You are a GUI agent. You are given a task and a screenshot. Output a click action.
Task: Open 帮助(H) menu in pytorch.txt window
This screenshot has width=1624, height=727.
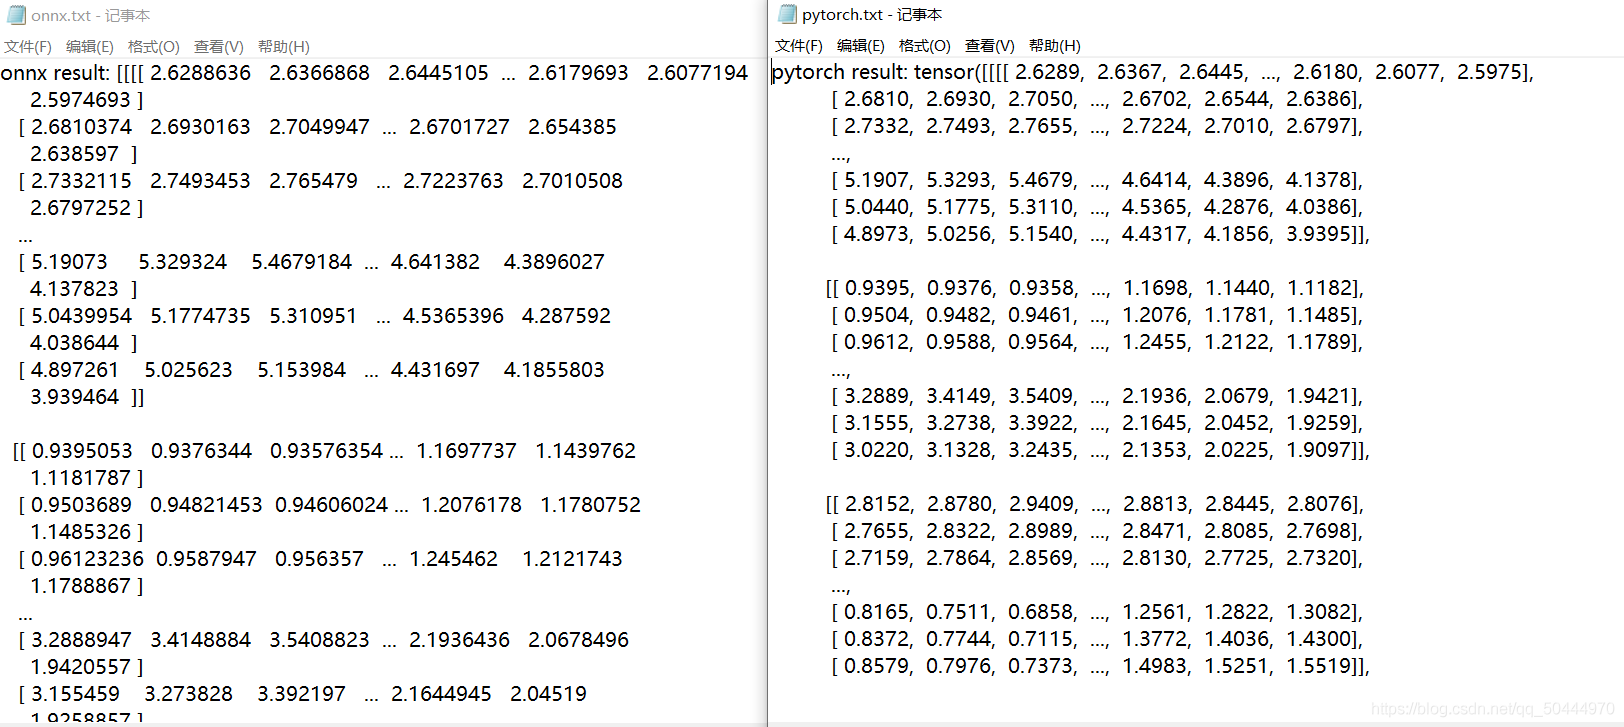click(x=1055, y=46)
